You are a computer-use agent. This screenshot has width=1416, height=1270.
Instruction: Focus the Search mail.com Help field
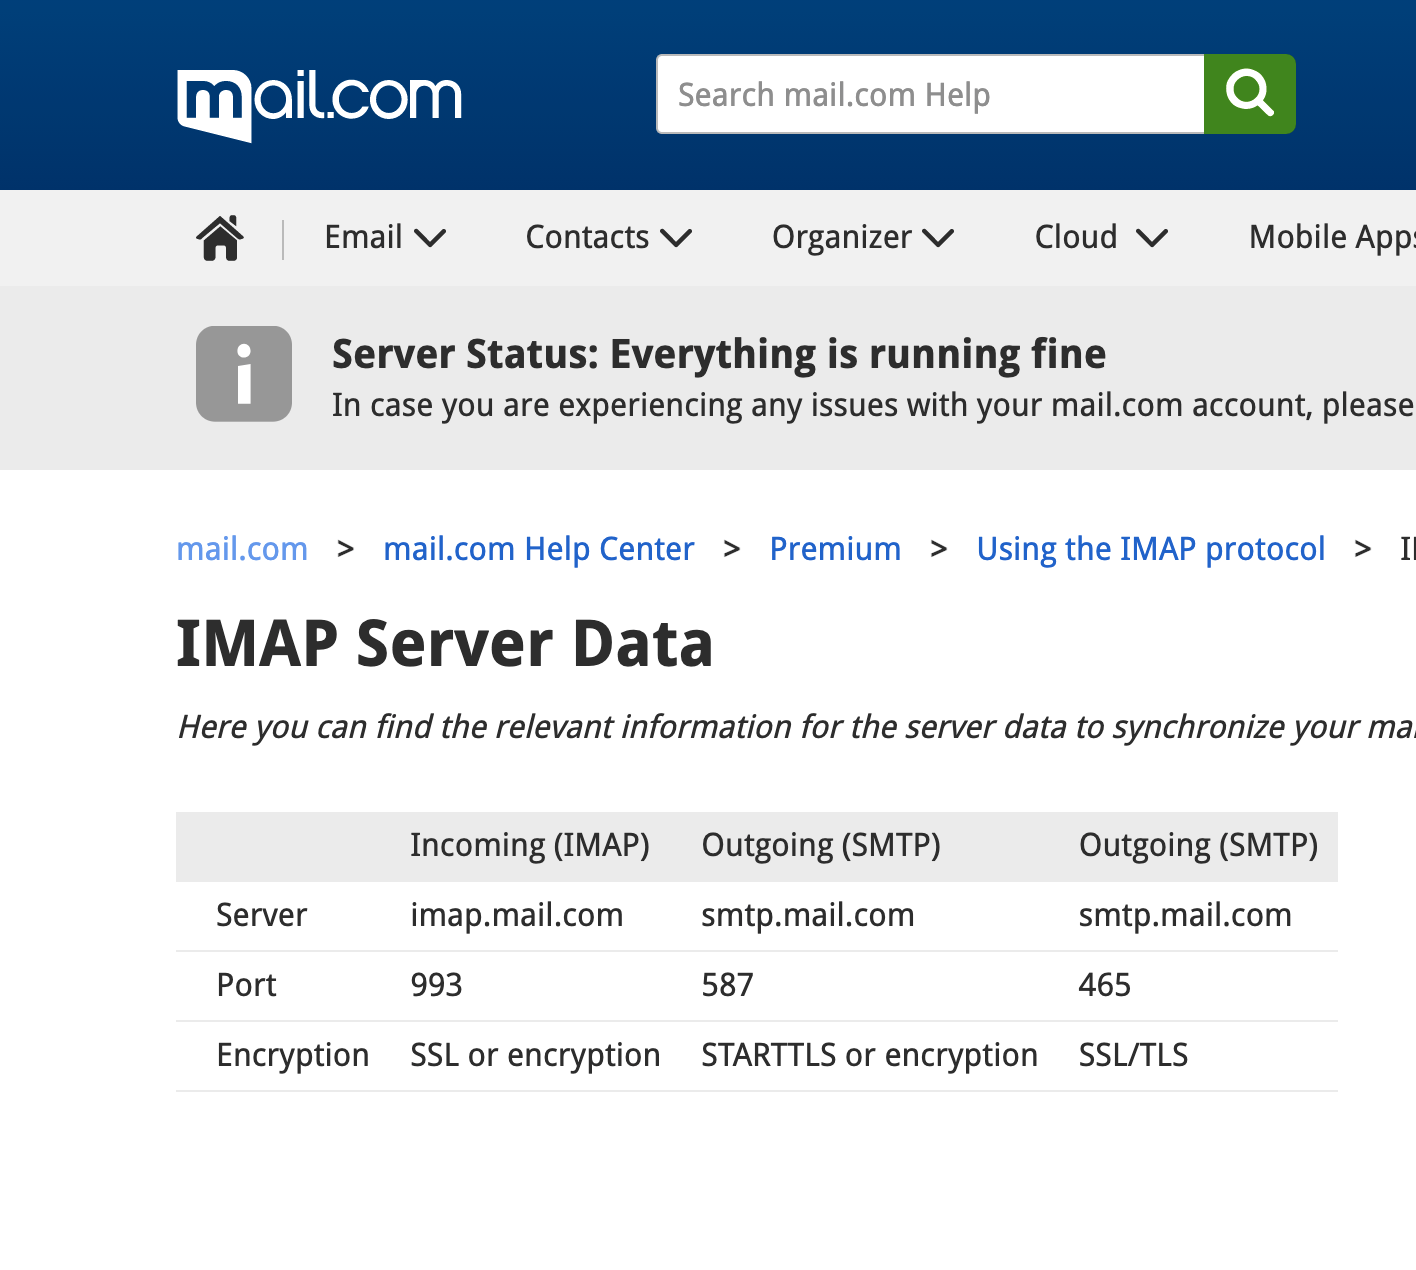coord(930,94)
